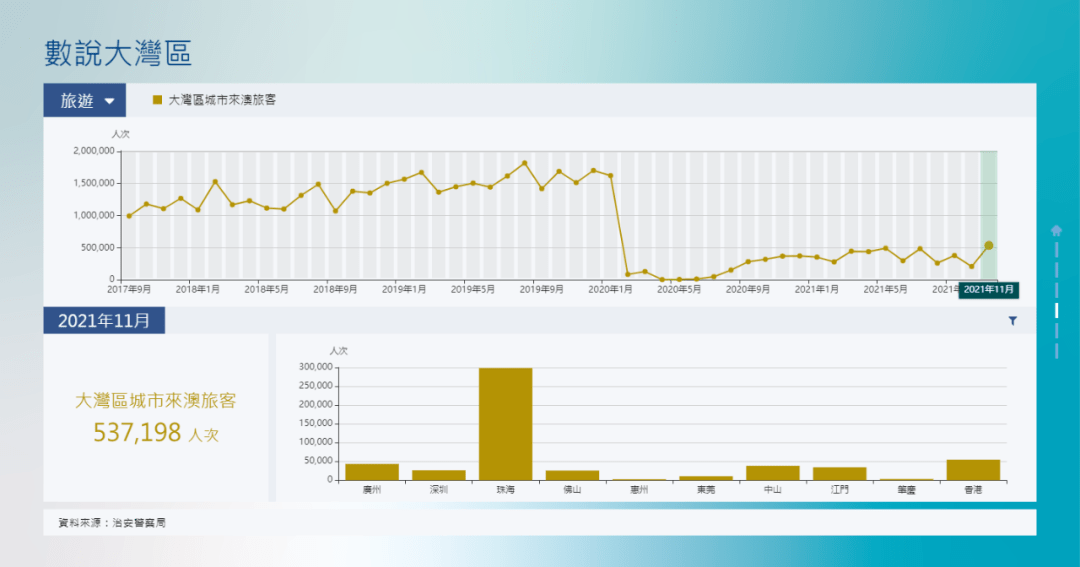Select the 中山 bar
1080x567 pixels.
click(772, 472)
